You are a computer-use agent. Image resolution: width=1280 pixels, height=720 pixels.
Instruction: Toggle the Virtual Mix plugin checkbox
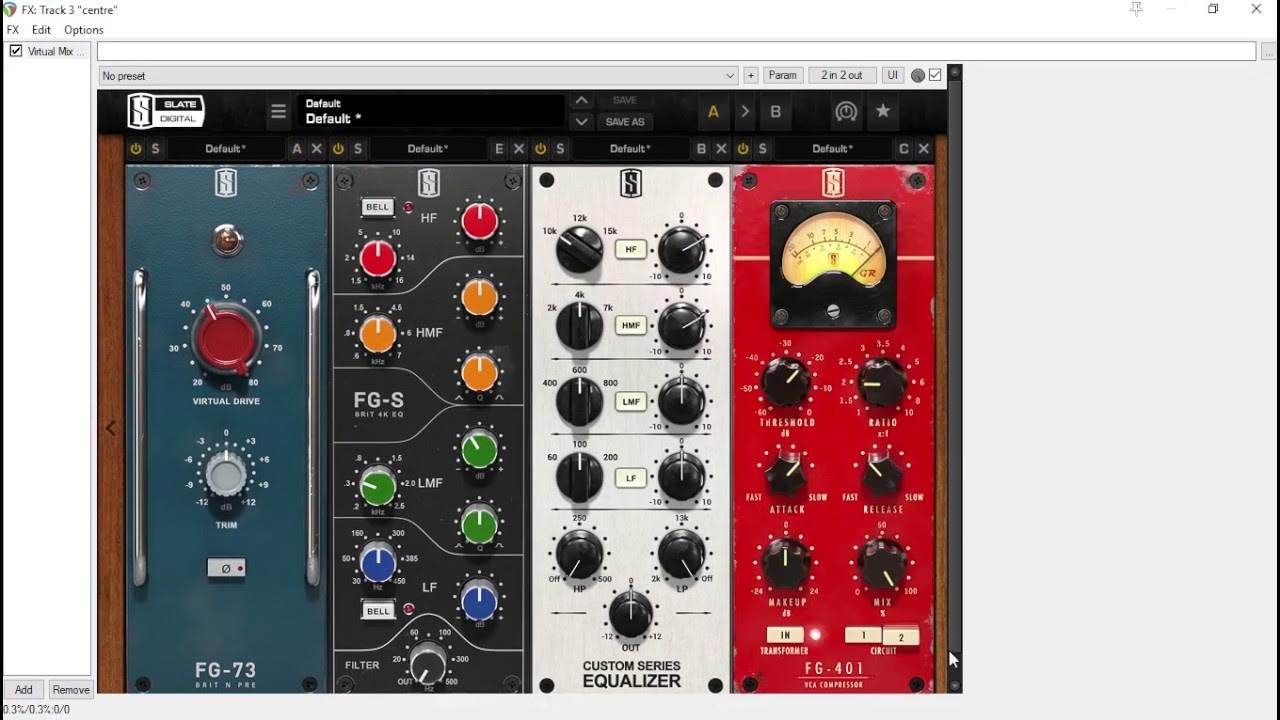click(x=16, y=51)
